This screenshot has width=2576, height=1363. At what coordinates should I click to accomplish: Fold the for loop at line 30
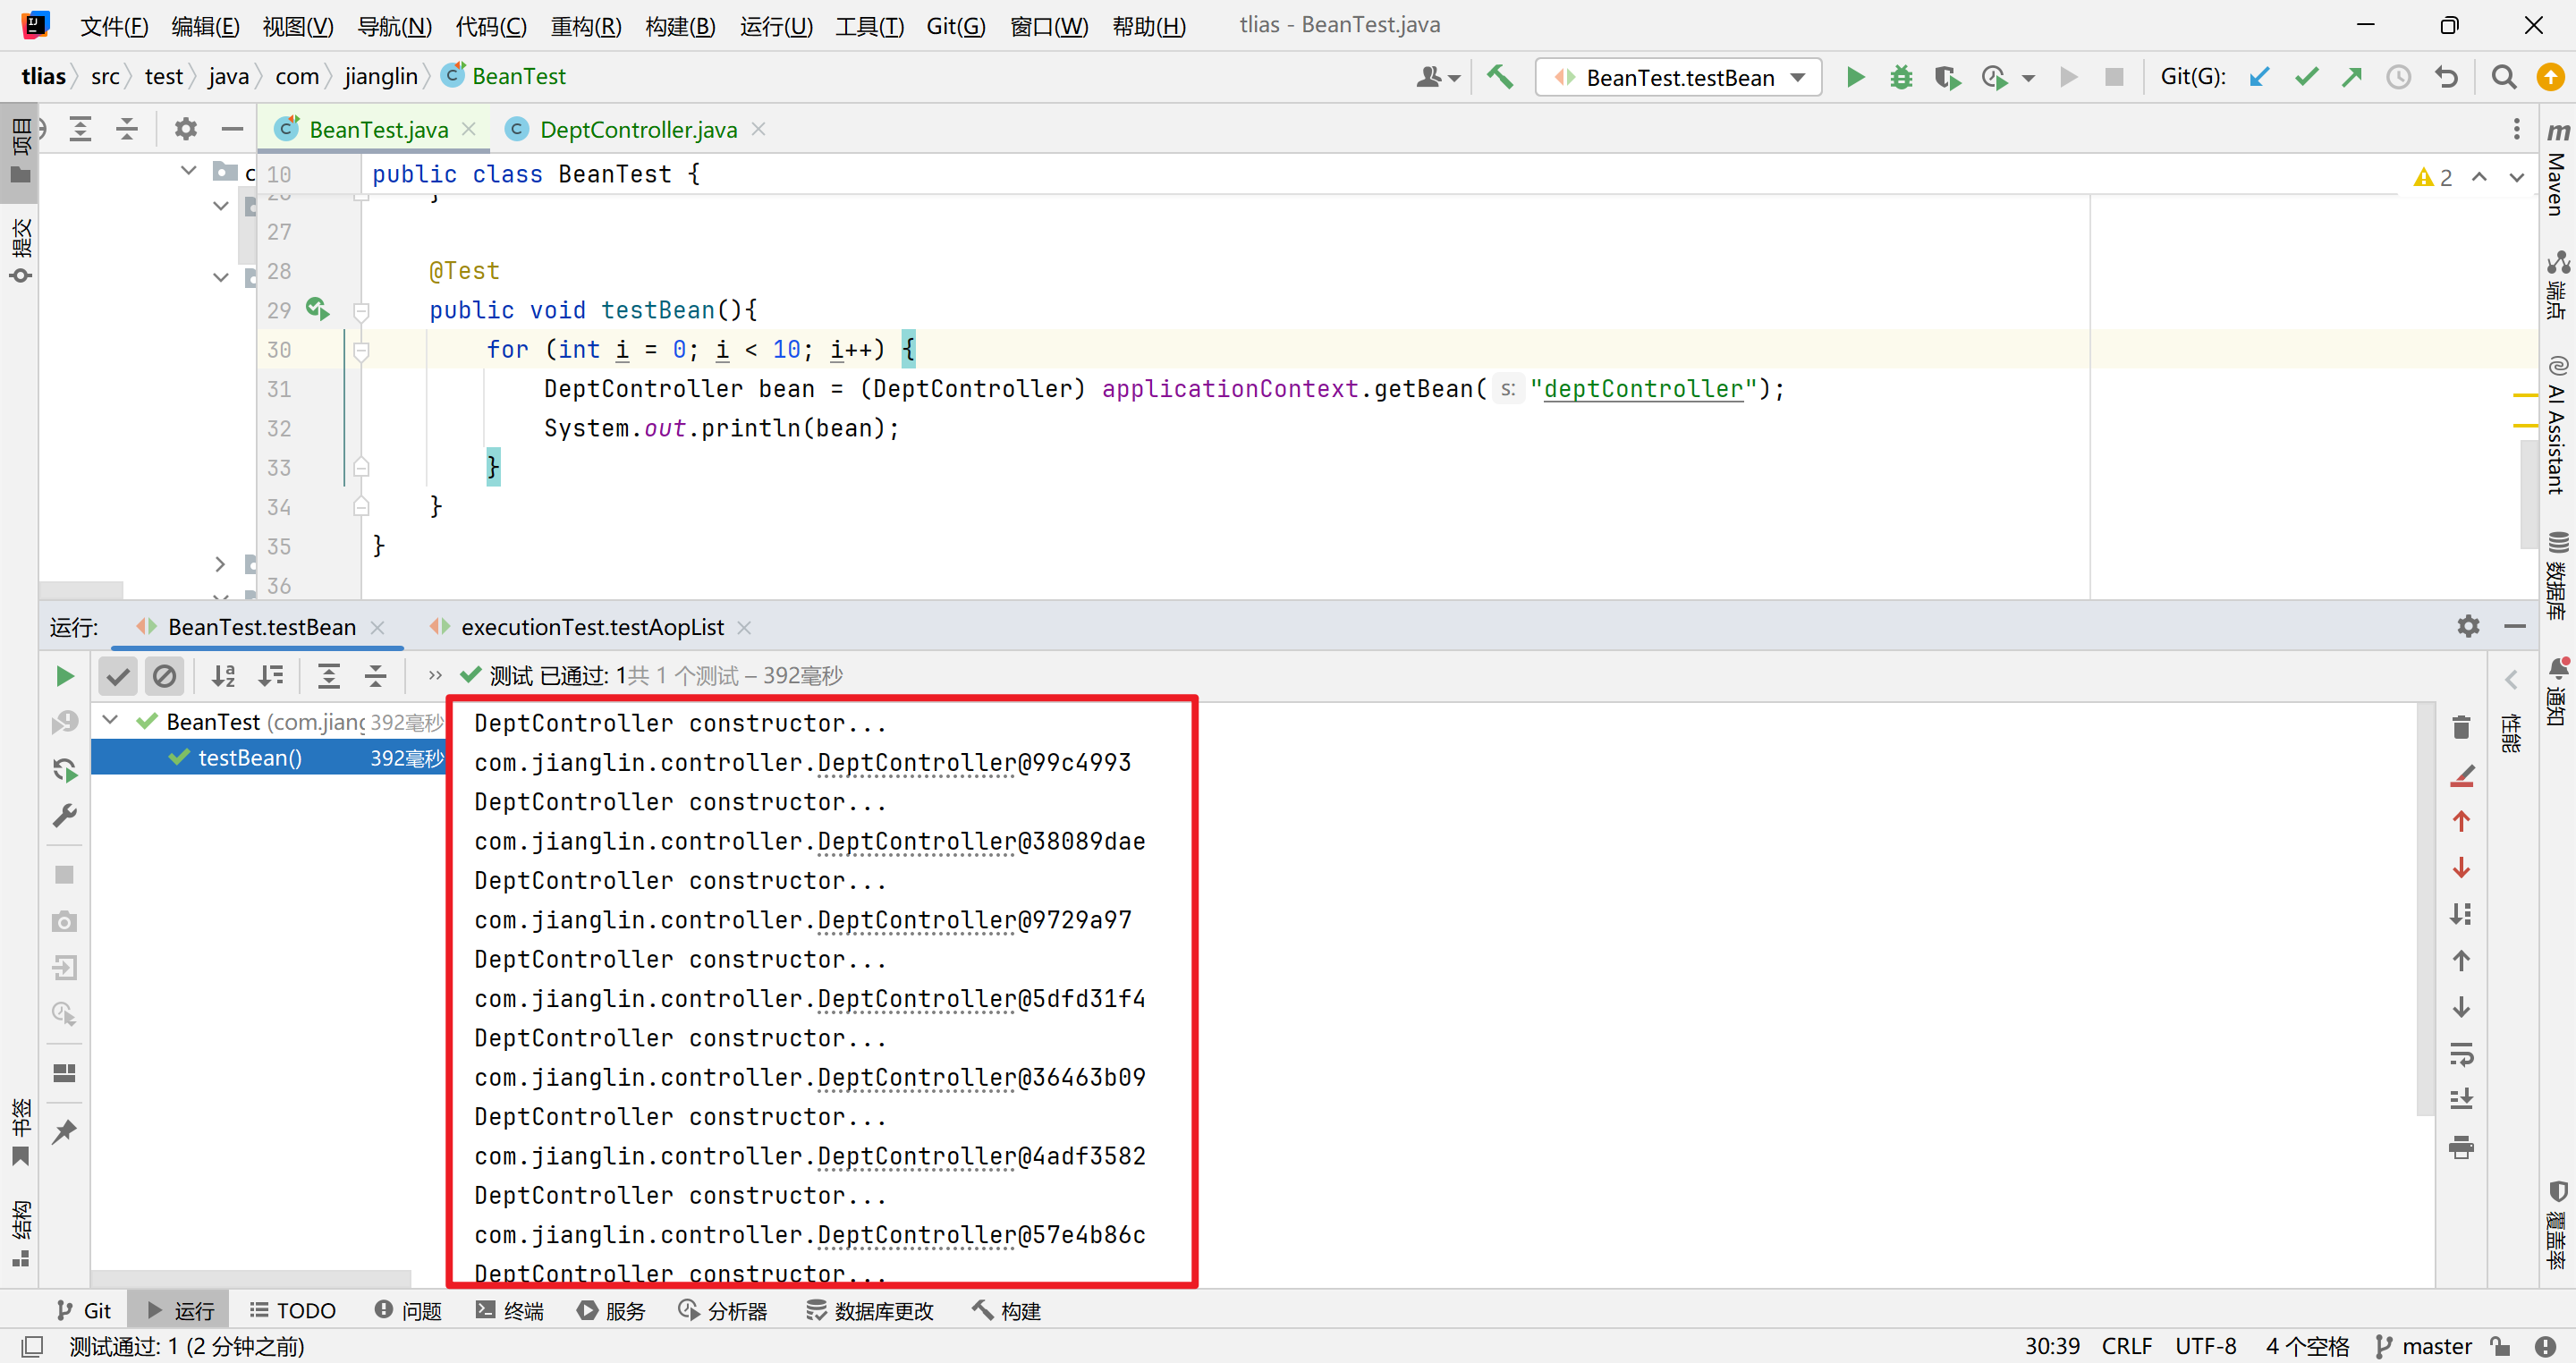pyautogui.click(x=361, y=350)
